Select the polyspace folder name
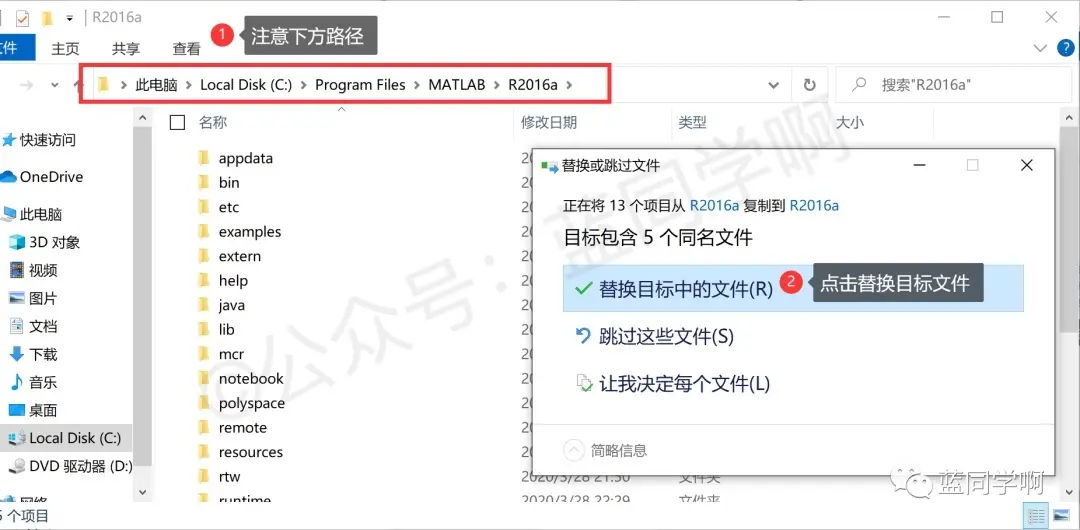The image size is (1080, 530). point(251,403)
